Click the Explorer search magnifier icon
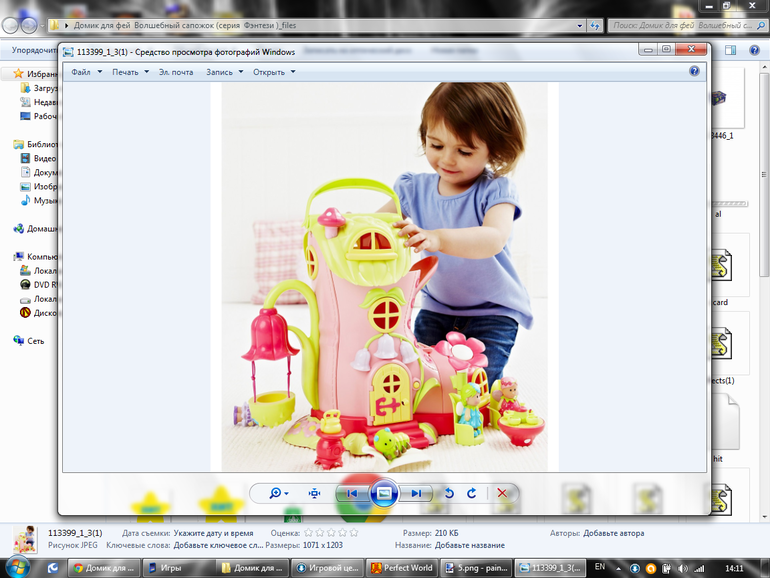 click(761, 26)
